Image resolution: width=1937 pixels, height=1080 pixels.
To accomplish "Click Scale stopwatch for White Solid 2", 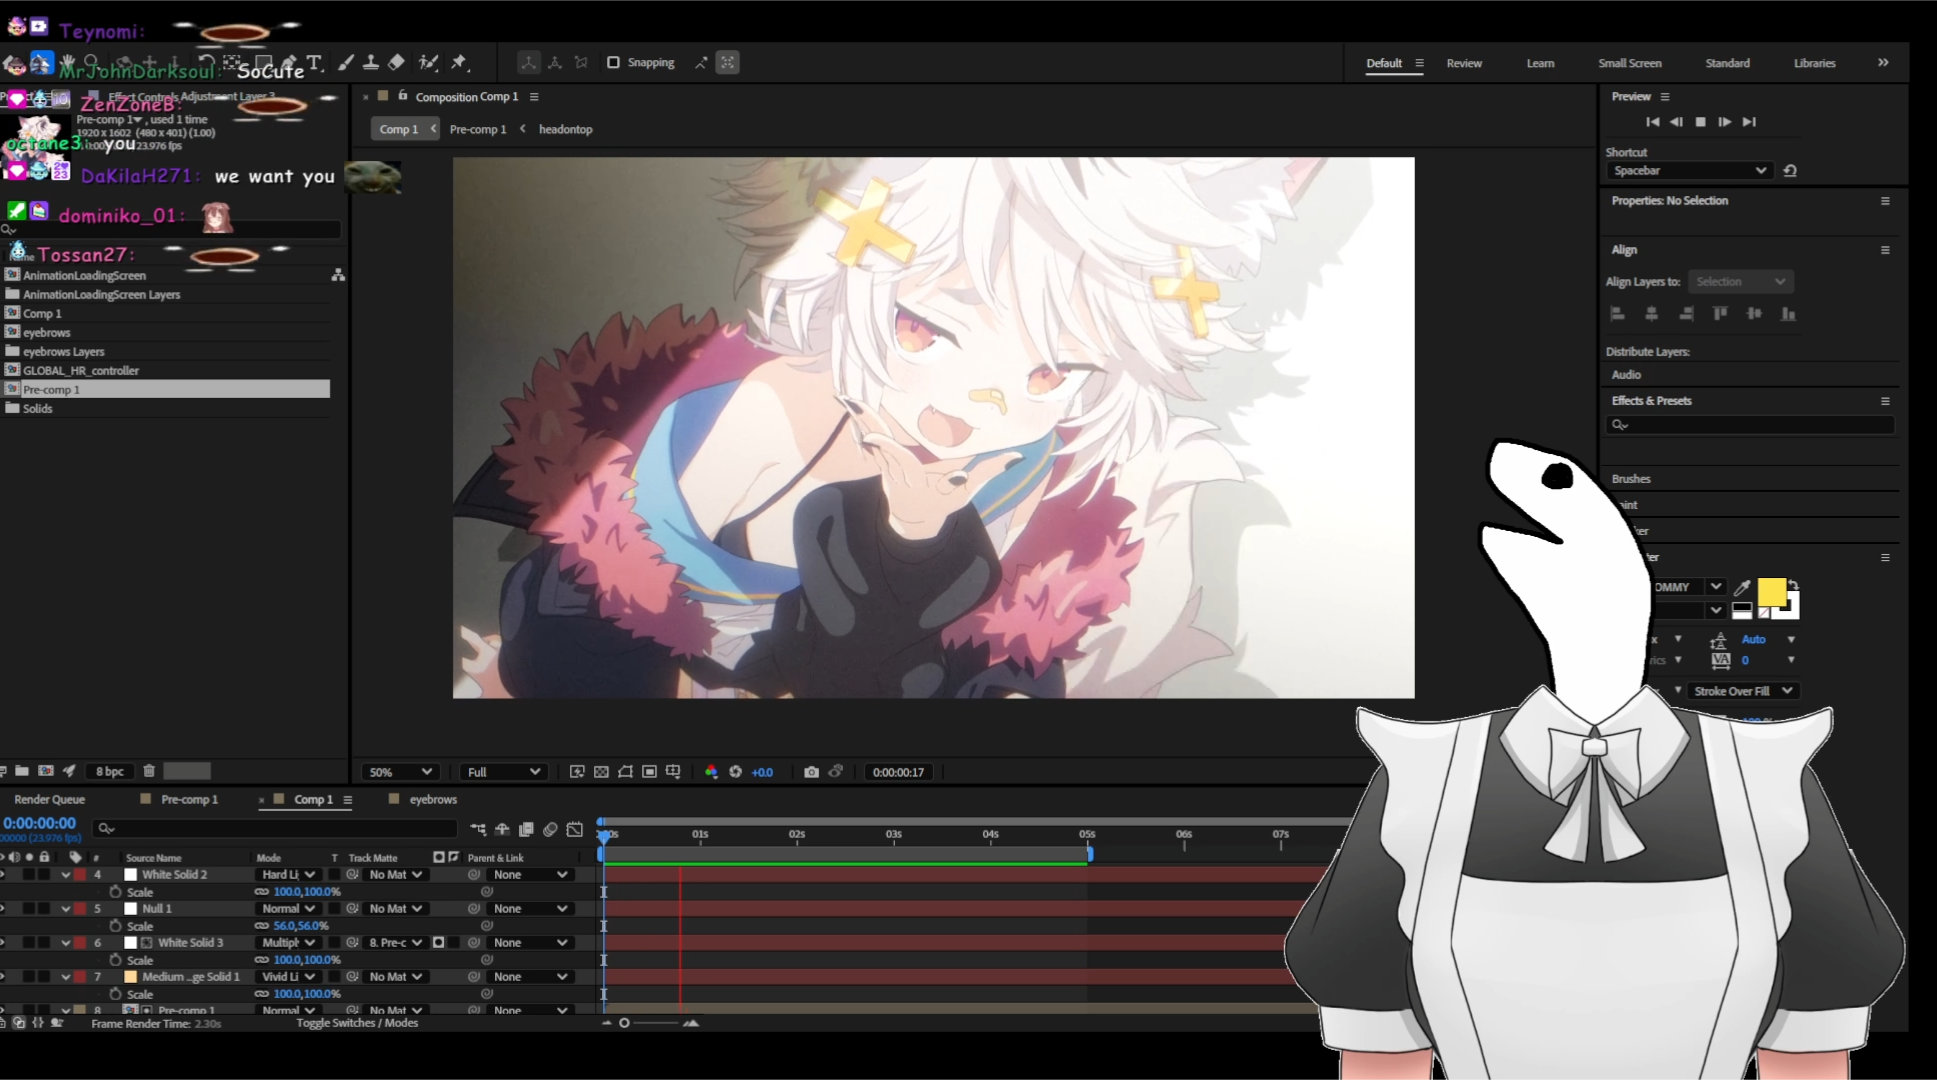I will coord(116,892).
